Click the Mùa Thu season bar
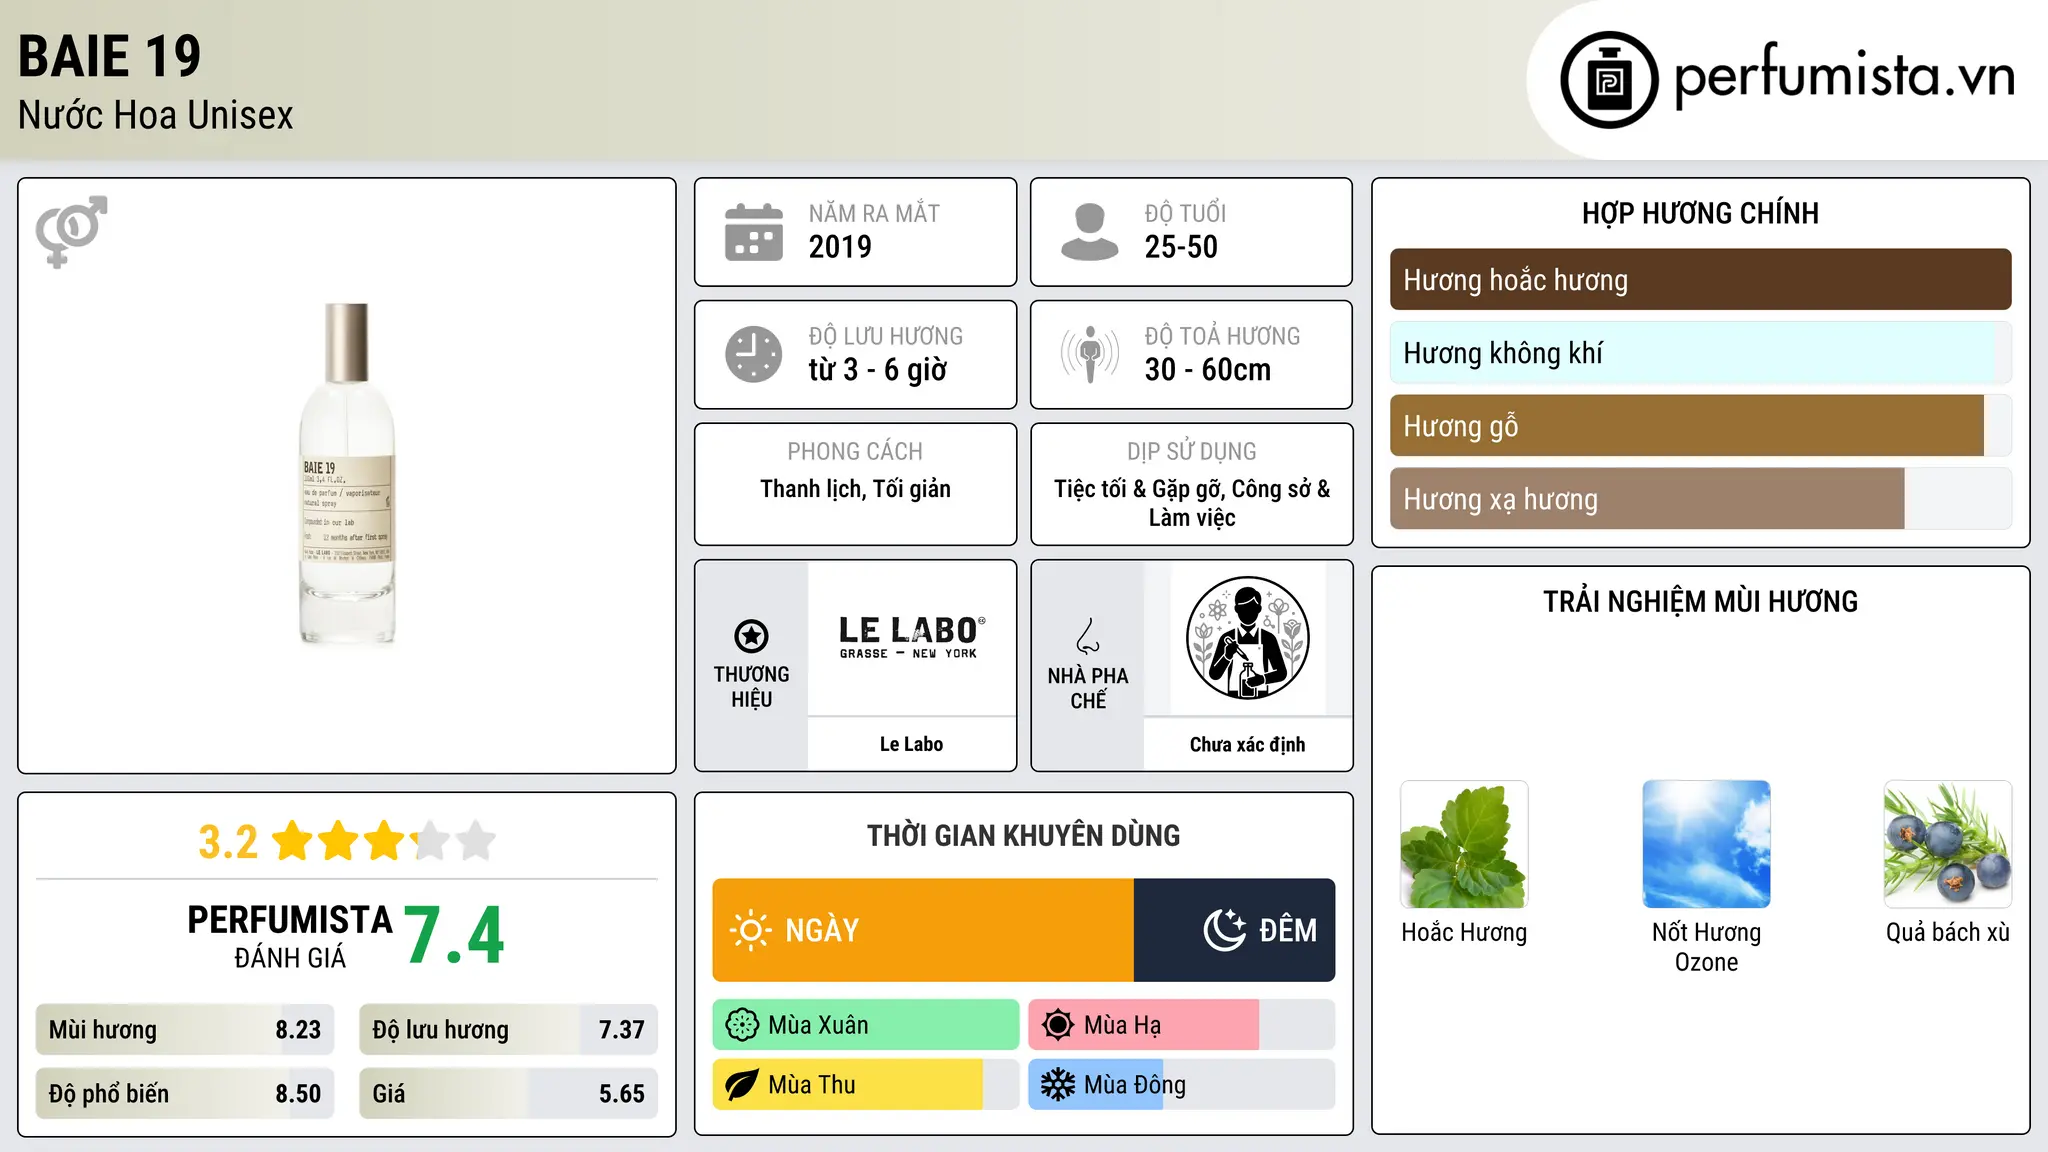2048x1152 pixels. (866, 1085)
